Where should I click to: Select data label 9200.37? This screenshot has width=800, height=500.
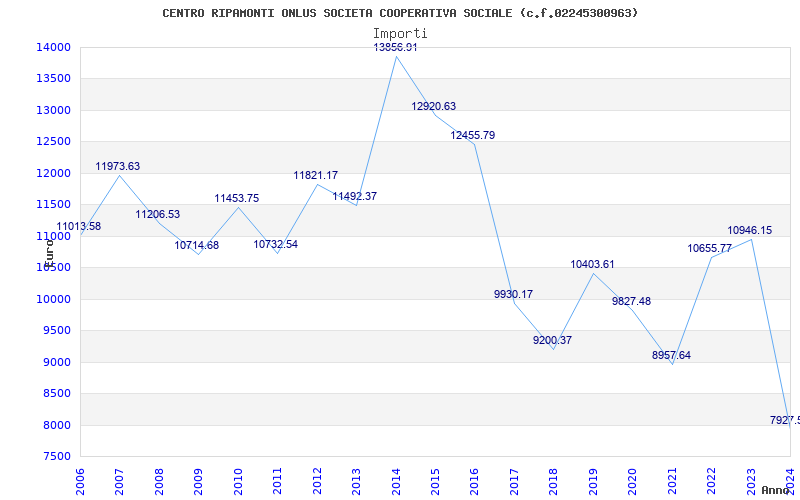click(553, 340)
